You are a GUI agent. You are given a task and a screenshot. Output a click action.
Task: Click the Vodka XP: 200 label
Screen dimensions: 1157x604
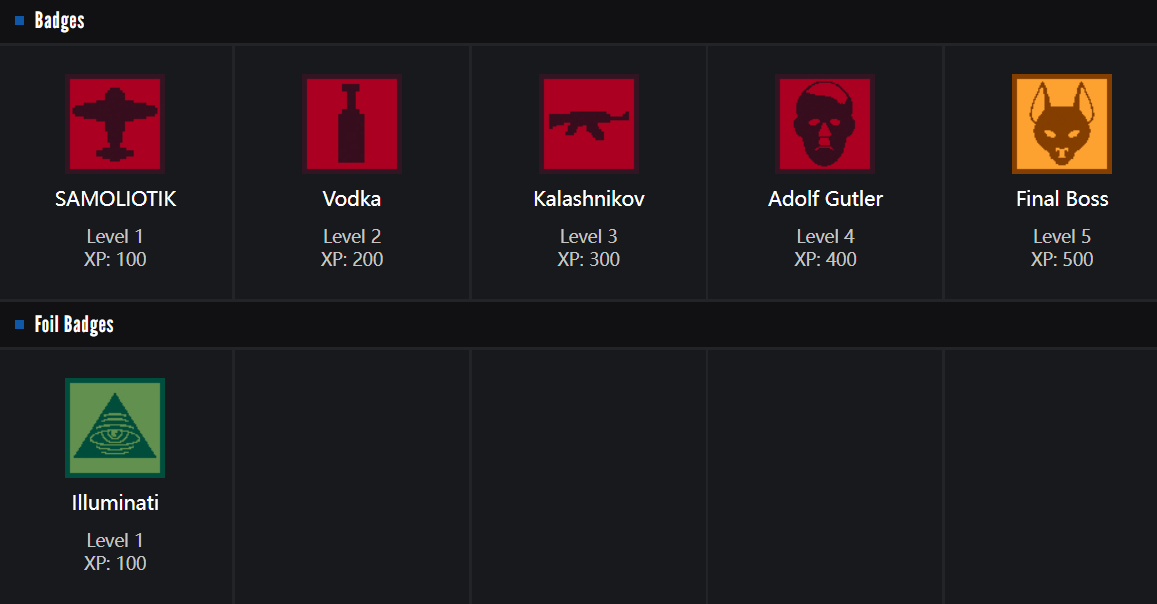click(352, 260)
